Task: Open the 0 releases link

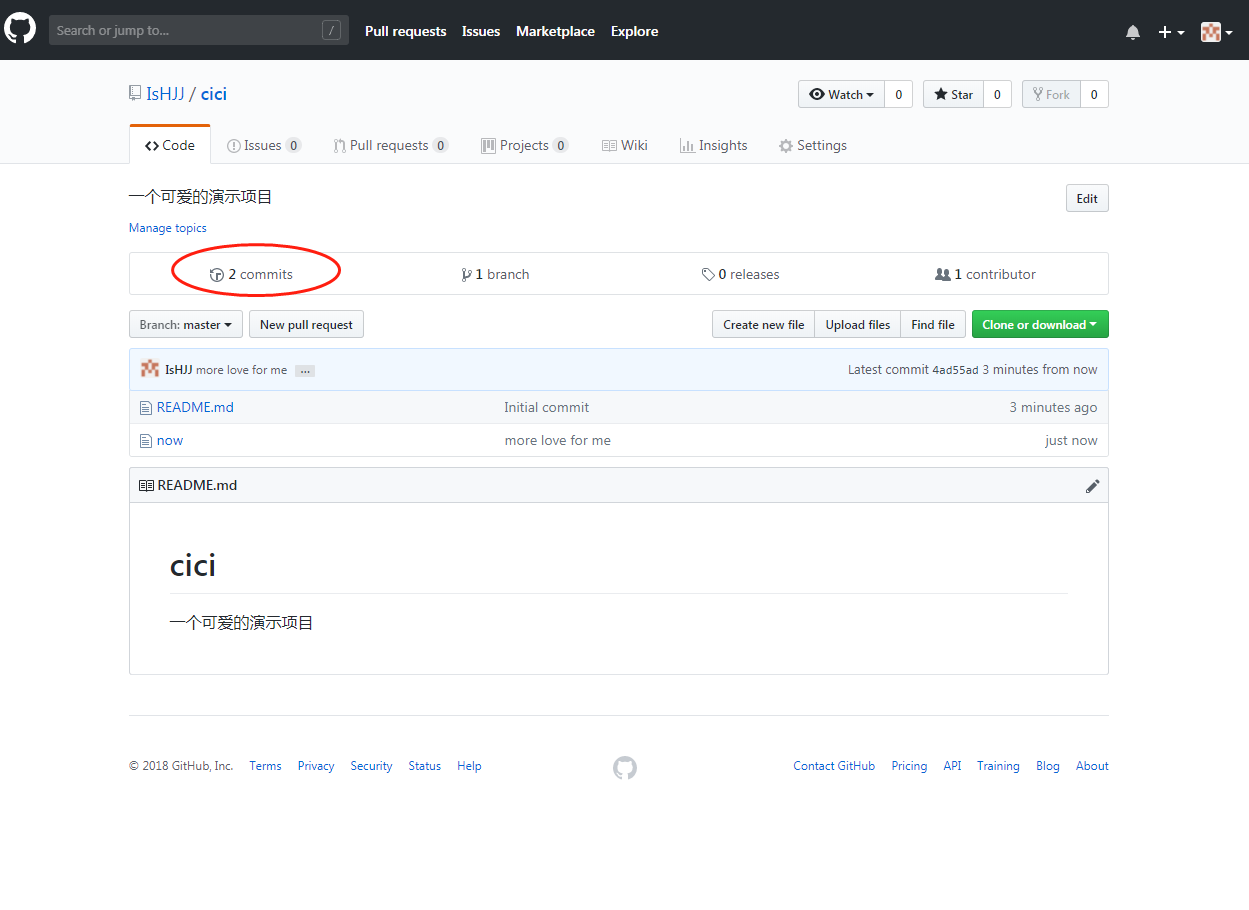Action: [741, 274]
